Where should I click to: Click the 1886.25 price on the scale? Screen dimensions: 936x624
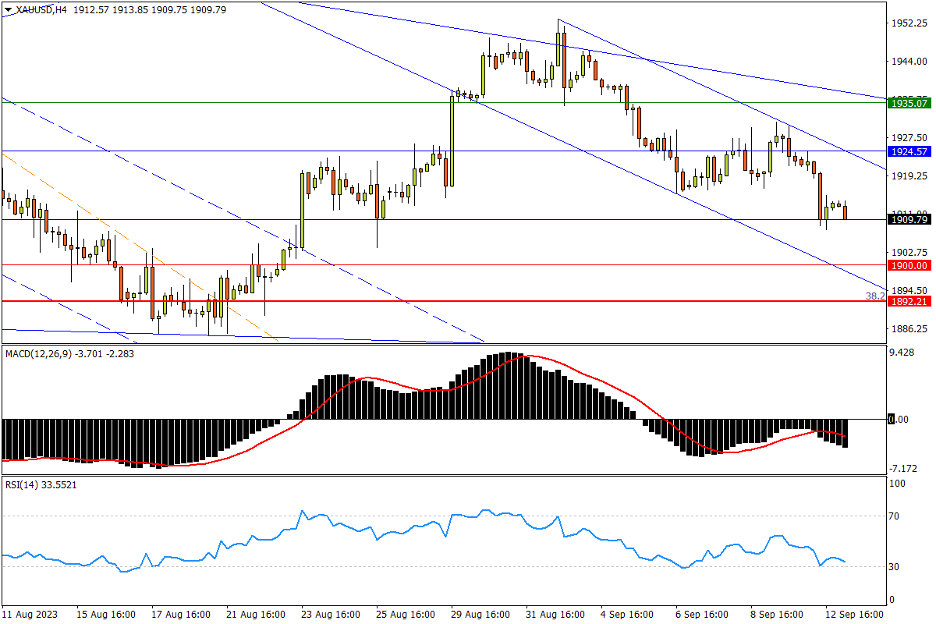(x=910, y=328)
